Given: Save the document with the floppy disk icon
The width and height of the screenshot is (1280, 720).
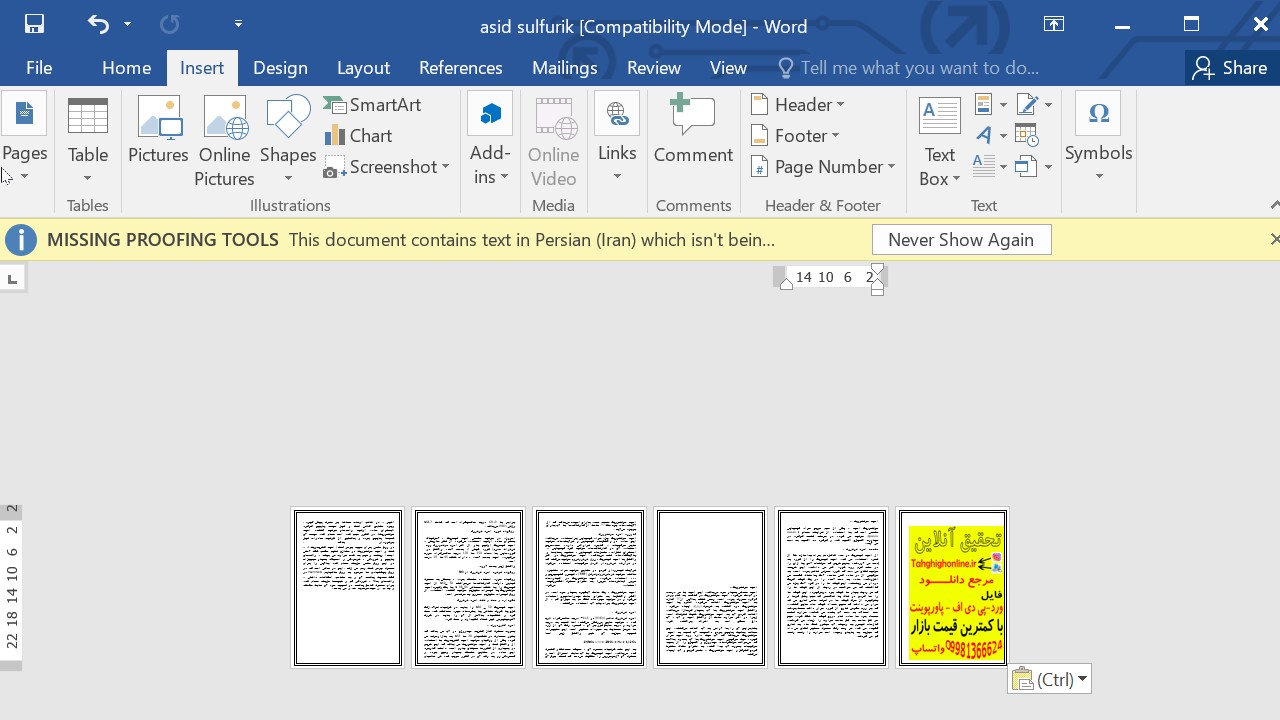Looking at the screenshot, I should coord(35,24).
